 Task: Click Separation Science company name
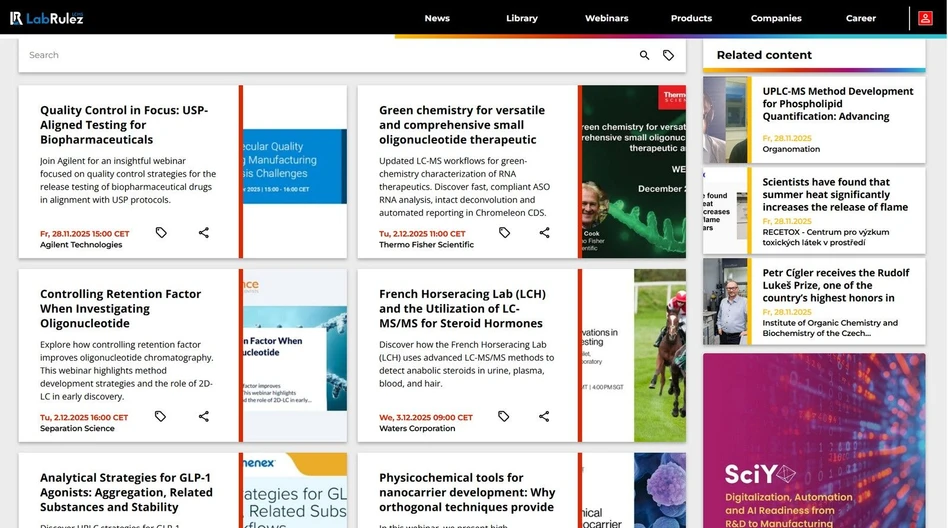coord(77,428)
